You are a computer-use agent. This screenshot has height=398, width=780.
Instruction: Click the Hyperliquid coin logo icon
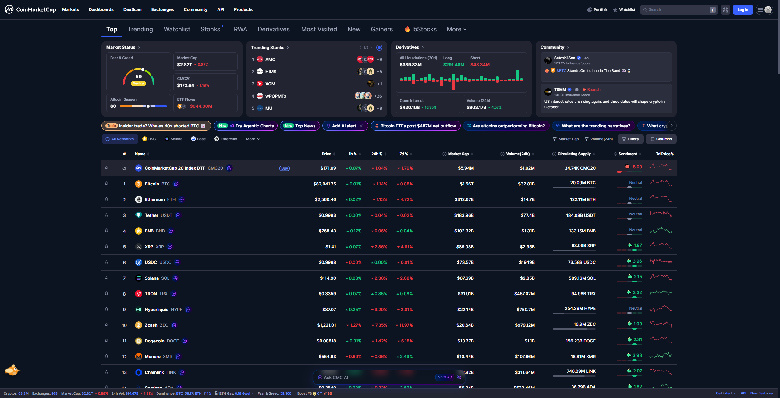[139, 309]
